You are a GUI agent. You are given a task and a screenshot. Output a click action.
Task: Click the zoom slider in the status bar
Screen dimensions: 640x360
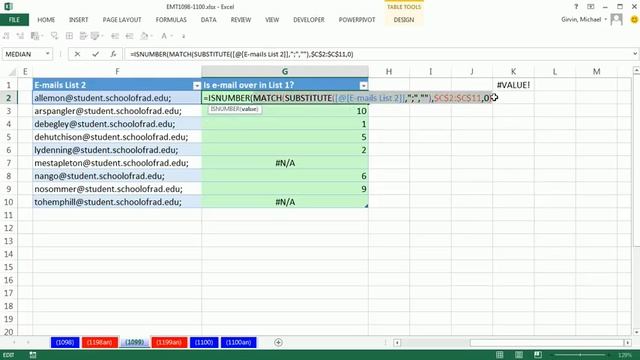pyautogui.click(x=580, y=355)
